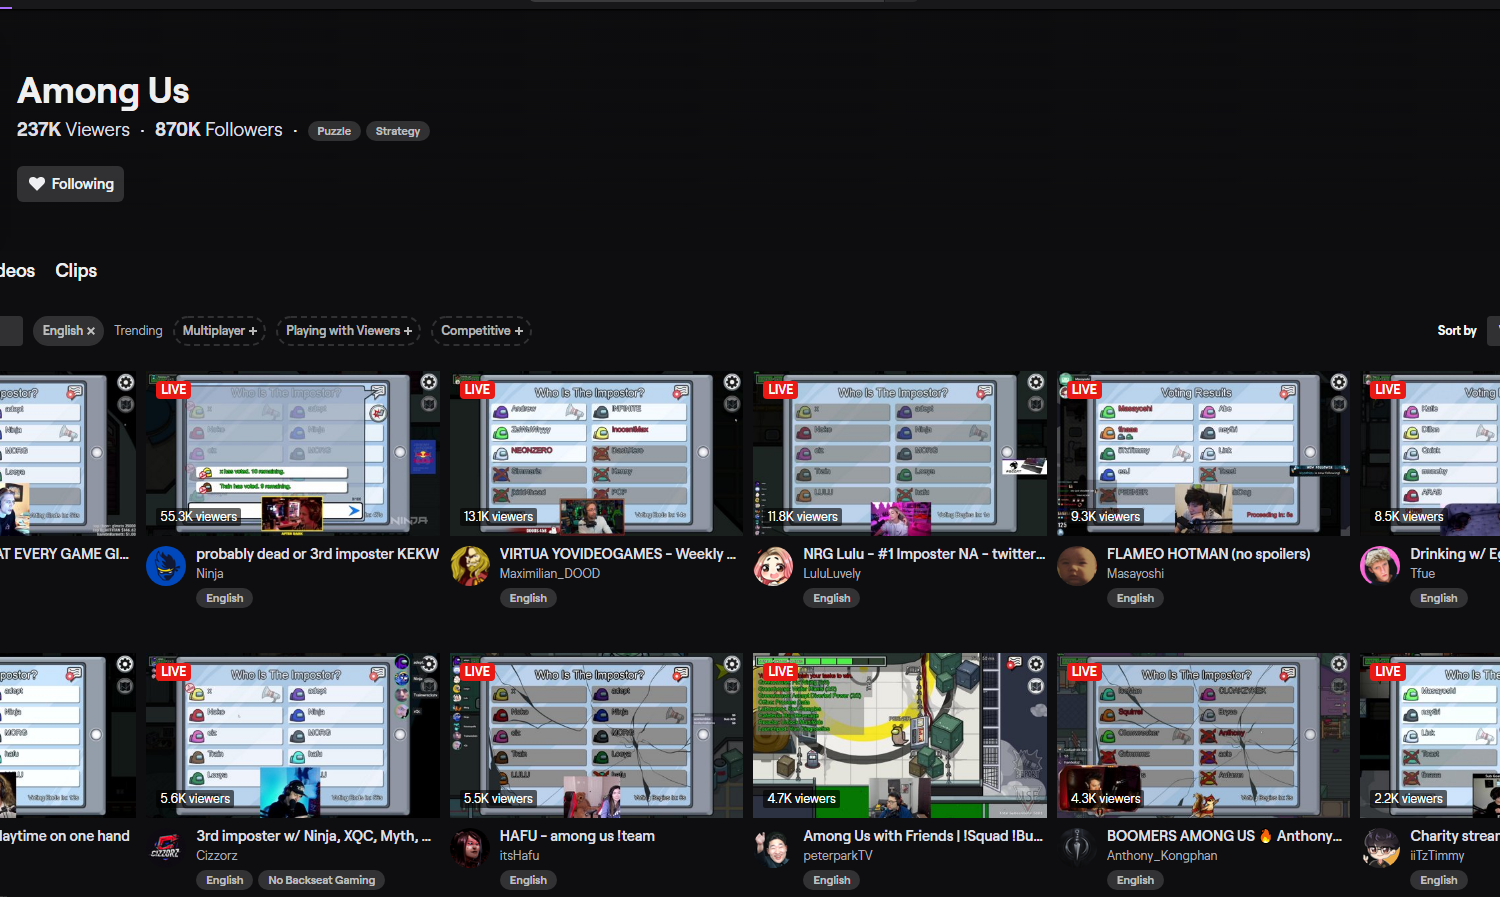Open Cizzorz's channel logo
The width and height of the screenshot is (1500, 897).
[166, 848]
